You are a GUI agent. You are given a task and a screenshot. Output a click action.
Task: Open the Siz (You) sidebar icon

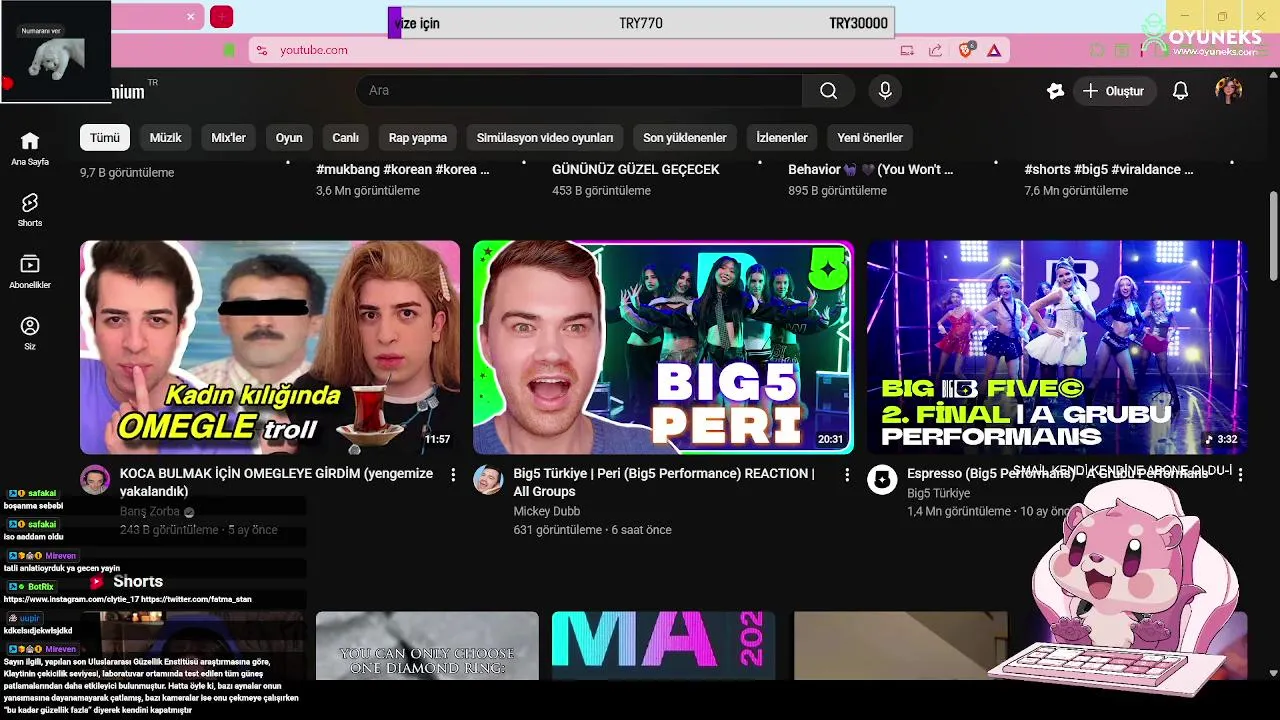pyautogui.click(x=30, y=333)
